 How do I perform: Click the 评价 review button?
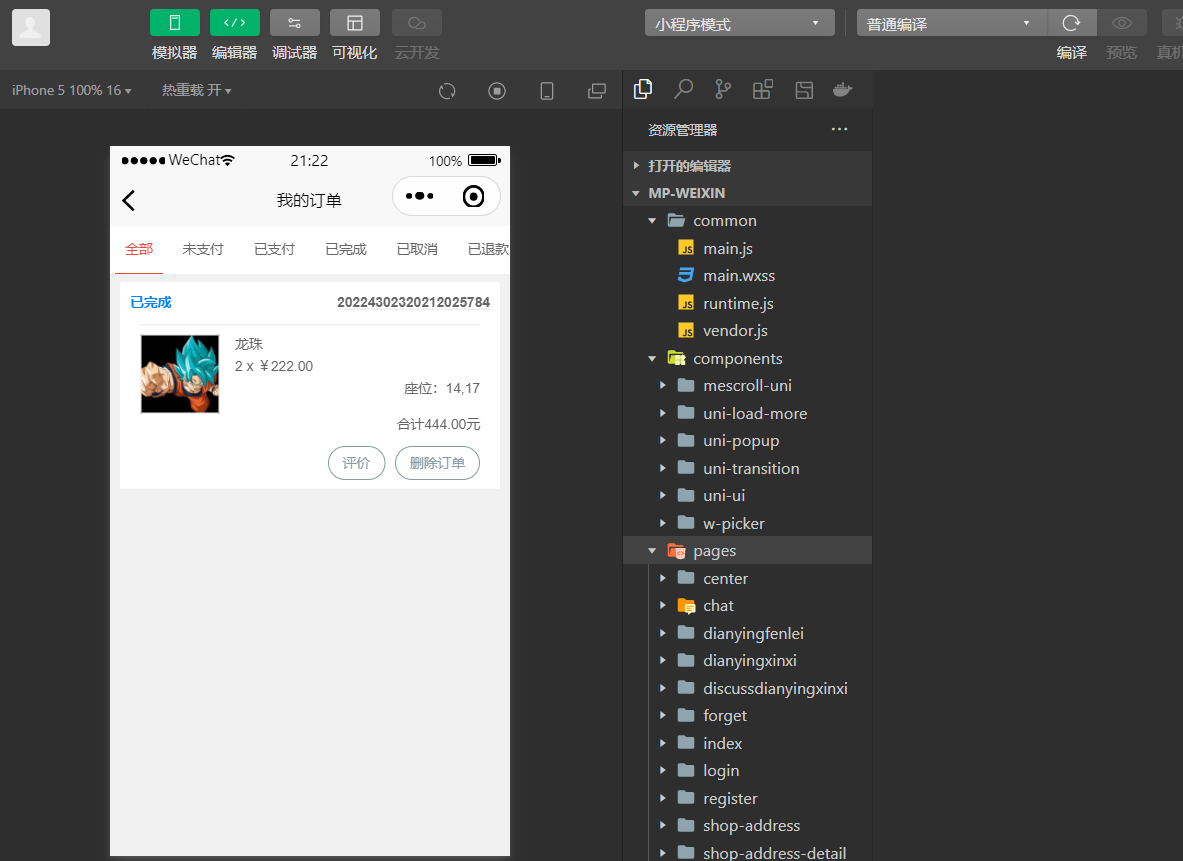(357, 463)
